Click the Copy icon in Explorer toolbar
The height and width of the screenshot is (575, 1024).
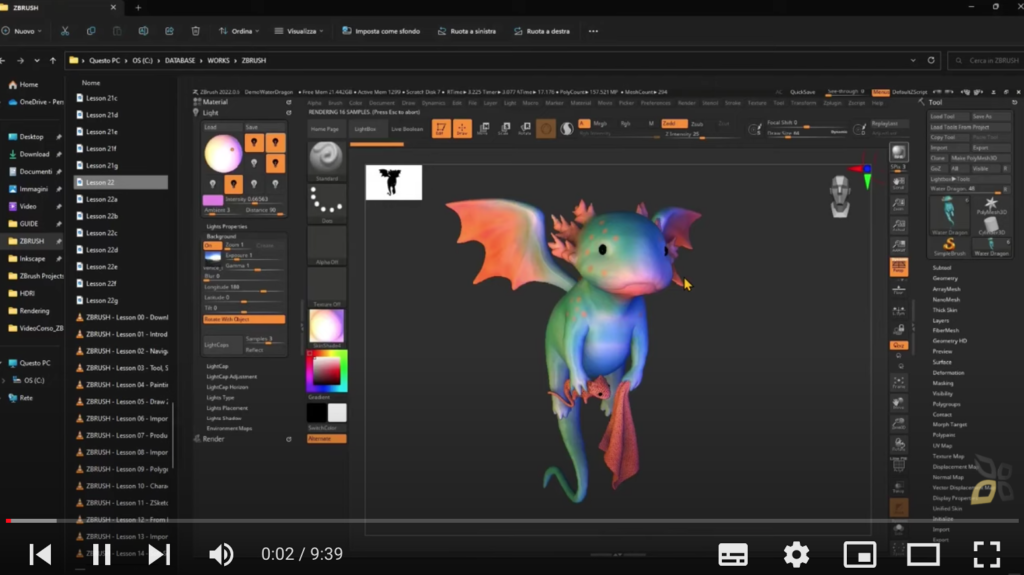91,31
